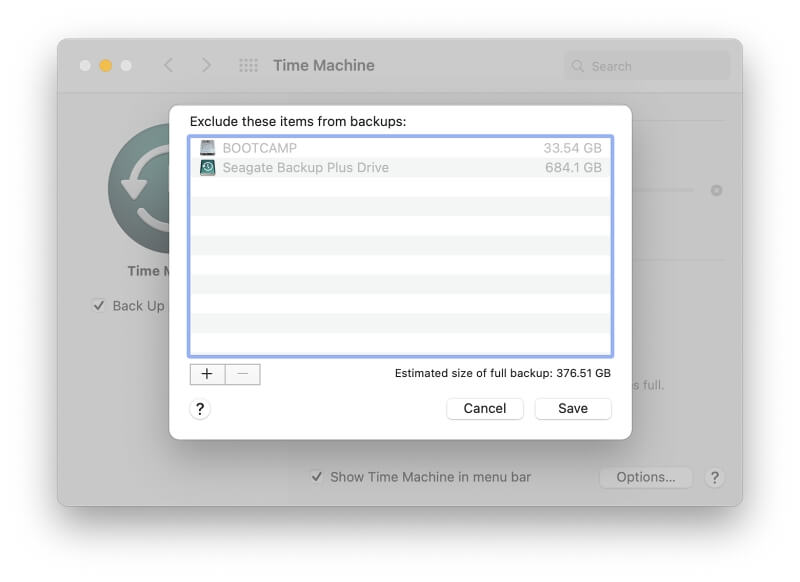Image resolution: width=800 pixels, height=582 pixels.
Task: Click the minus button to remove exclusion
Action: pos(243,374)
